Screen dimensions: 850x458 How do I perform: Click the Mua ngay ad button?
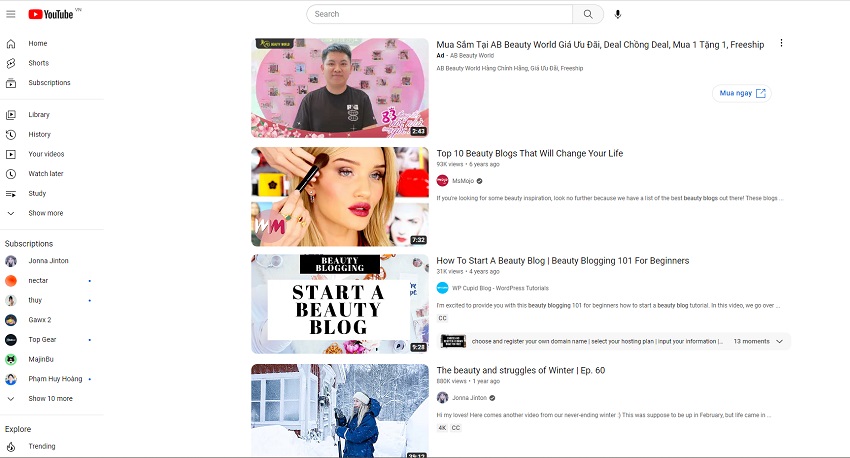[x=742, y=93]
